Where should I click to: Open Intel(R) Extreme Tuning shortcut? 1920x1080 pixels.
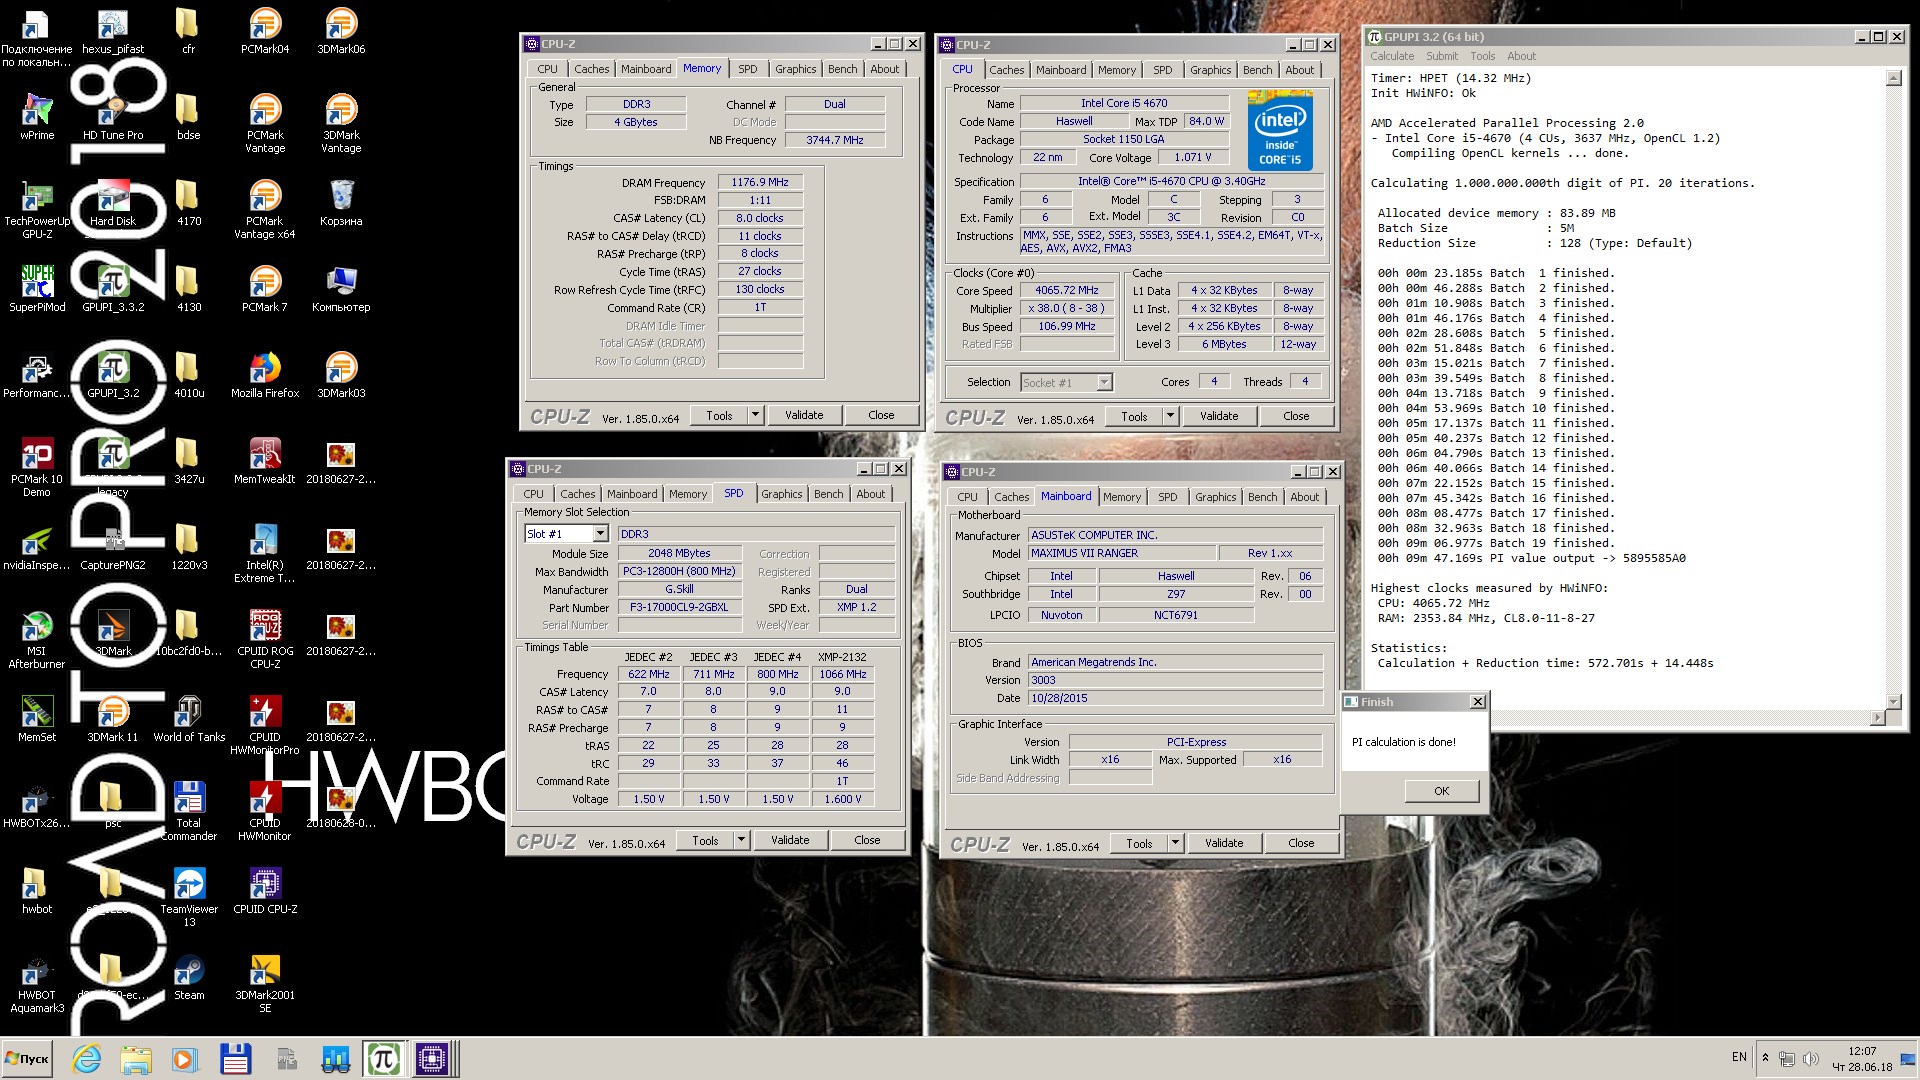(265, 554)
